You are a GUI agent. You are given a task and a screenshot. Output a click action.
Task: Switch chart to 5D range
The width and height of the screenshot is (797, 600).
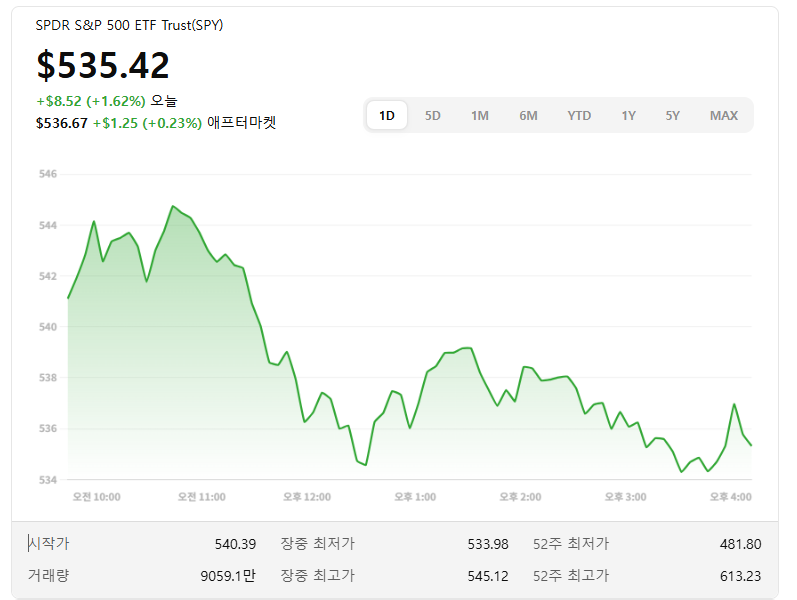433,115
